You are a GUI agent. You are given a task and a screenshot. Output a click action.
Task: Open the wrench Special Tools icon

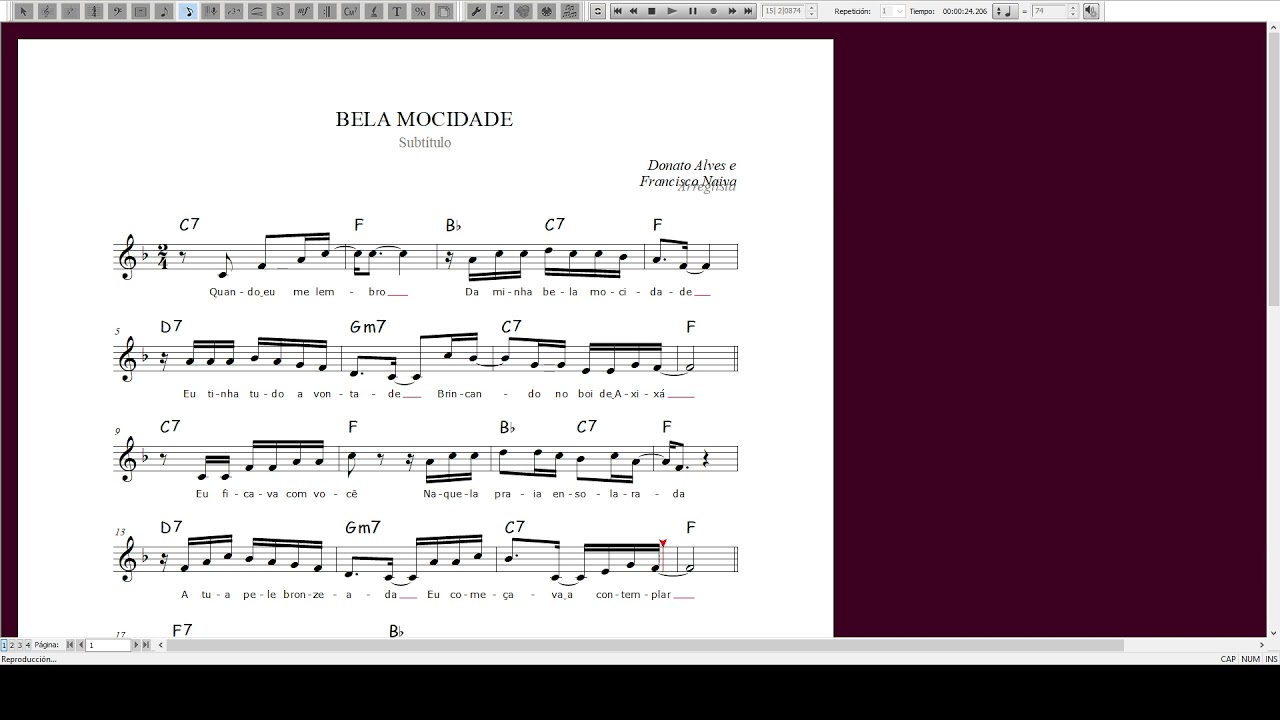[x=476, y=11]
